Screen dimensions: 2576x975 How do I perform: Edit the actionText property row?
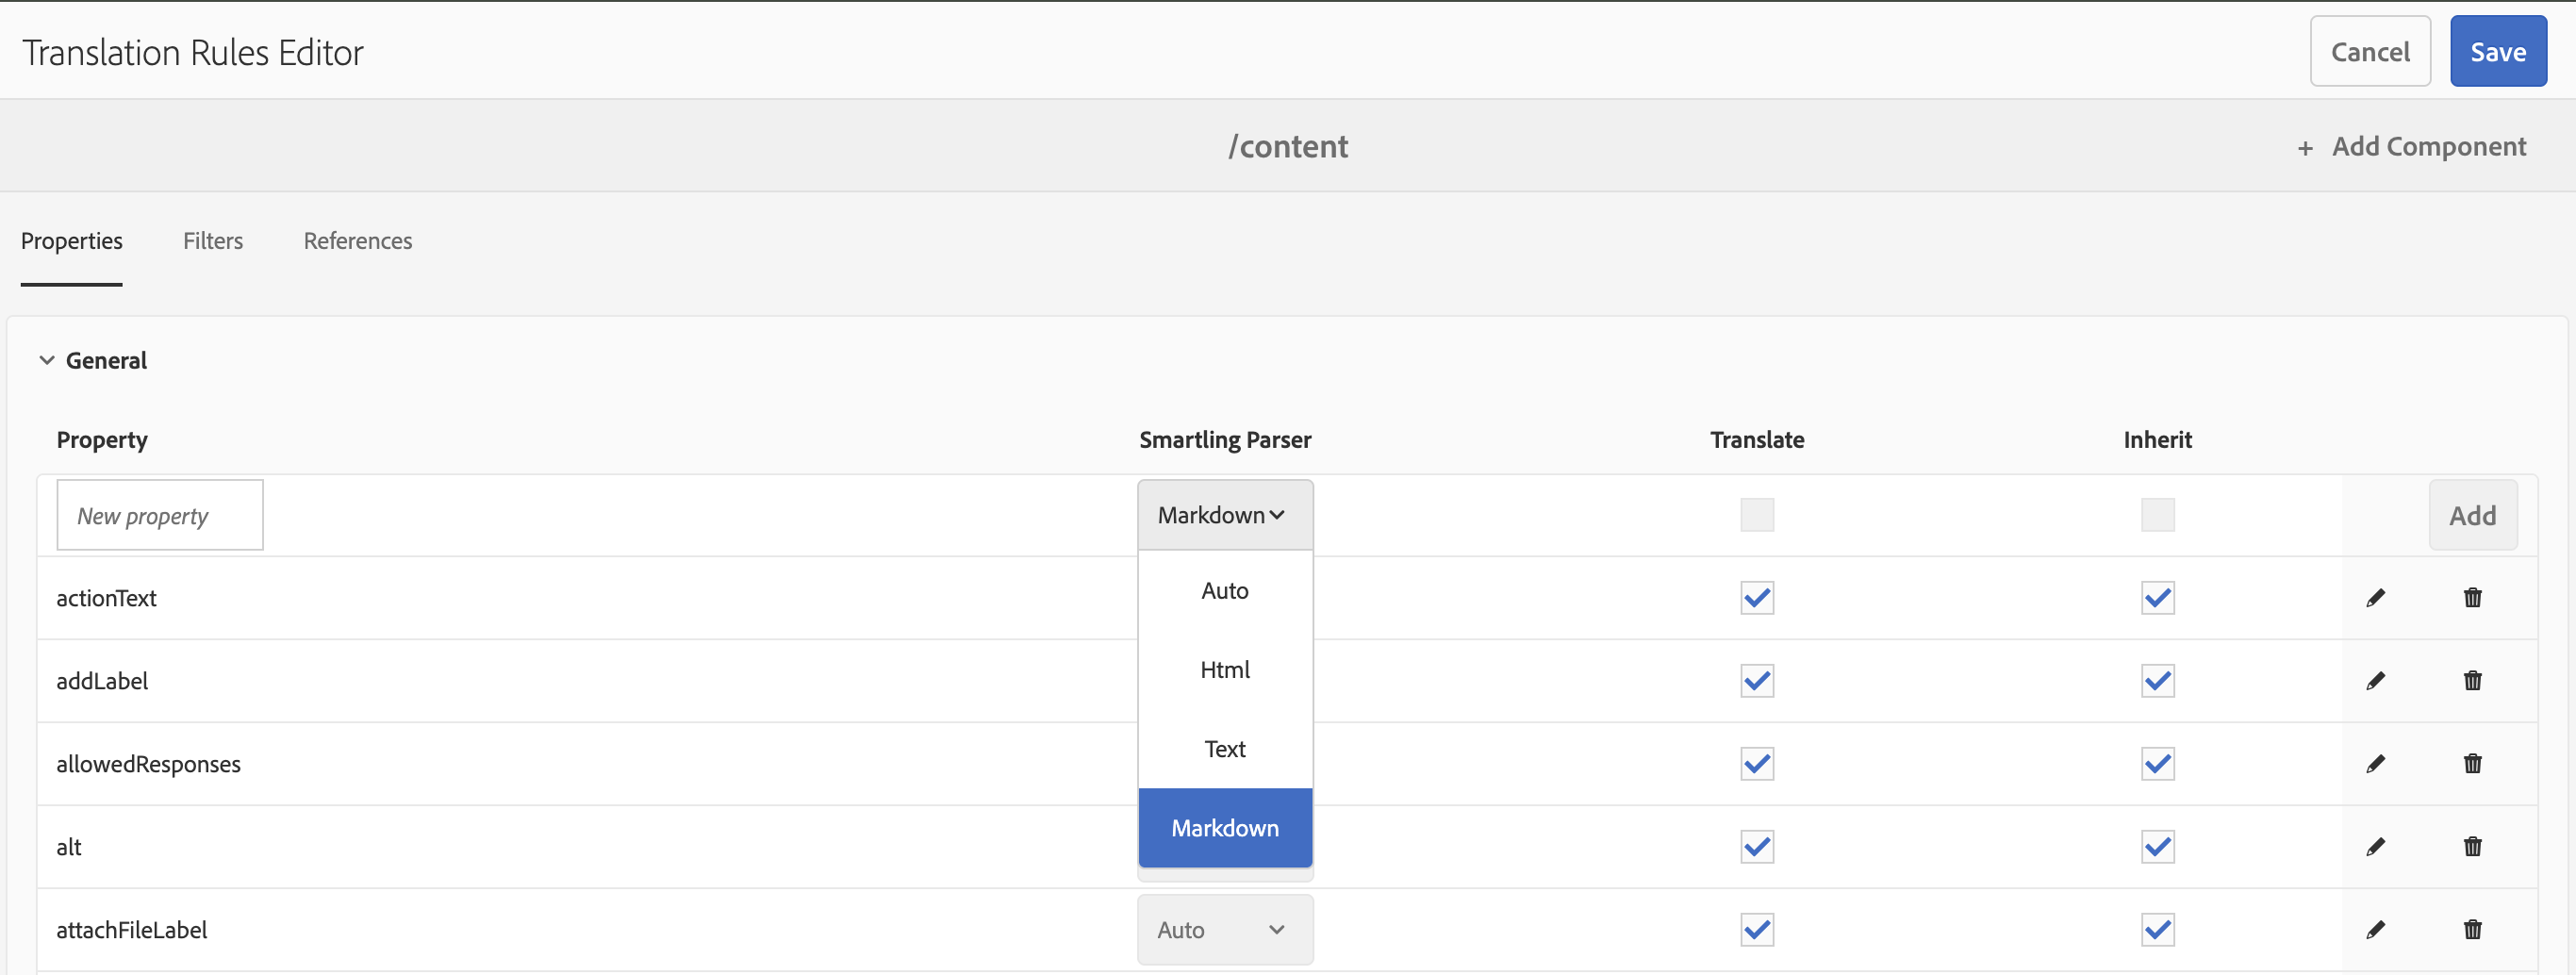2375,598
